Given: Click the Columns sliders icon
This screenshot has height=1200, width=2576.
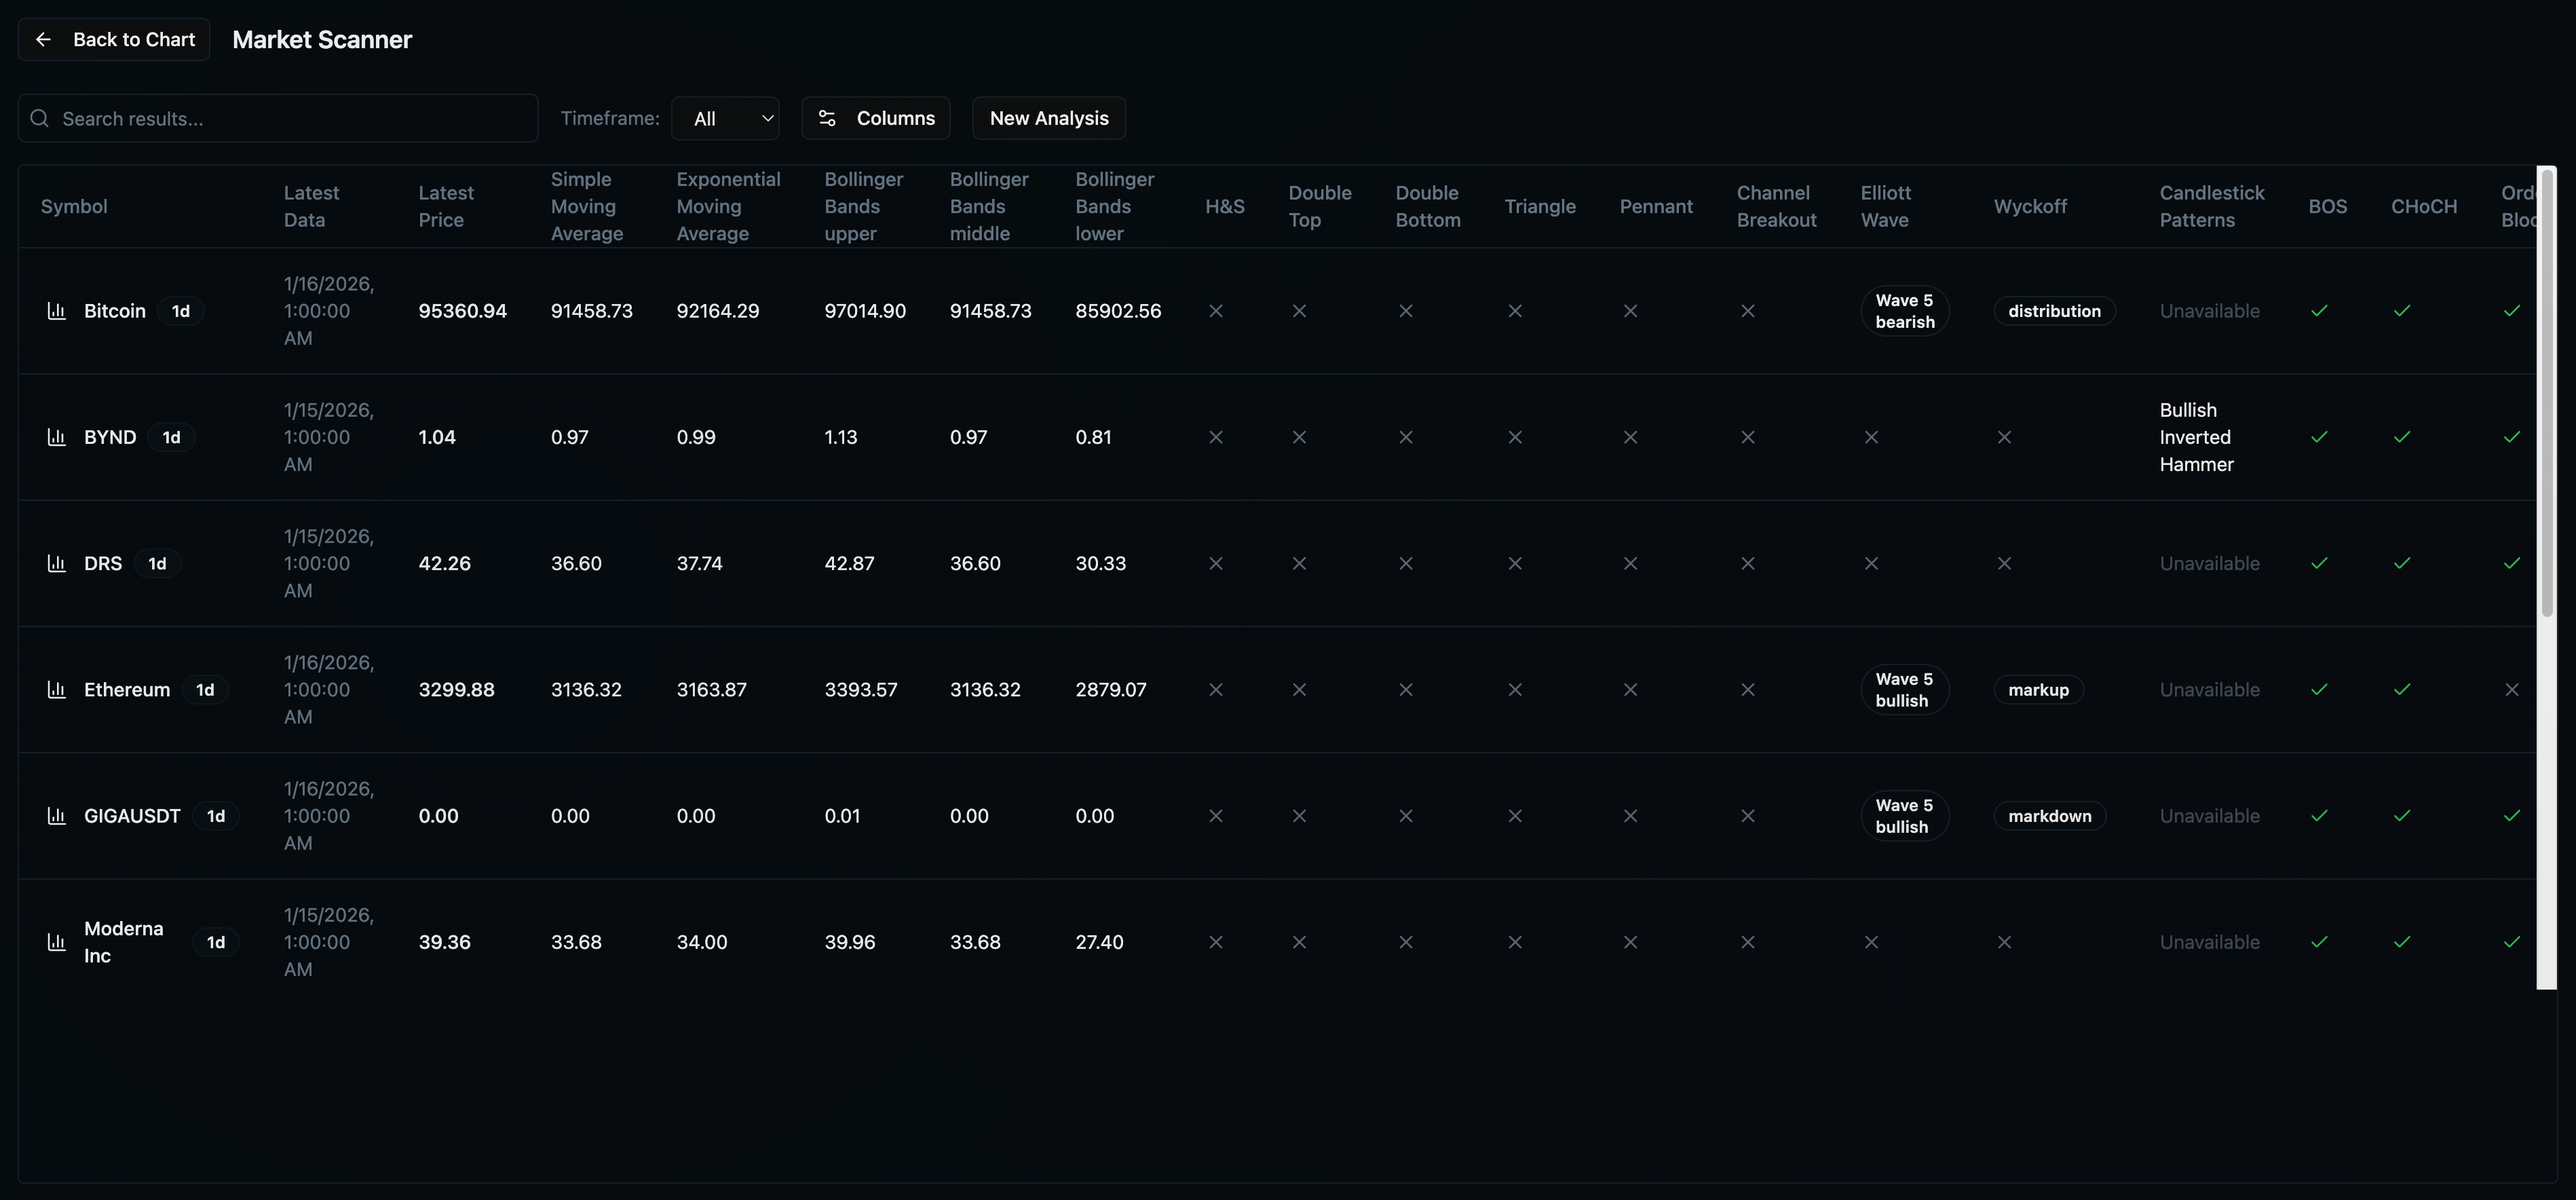Looking at the screenshot, I should 827,118.
